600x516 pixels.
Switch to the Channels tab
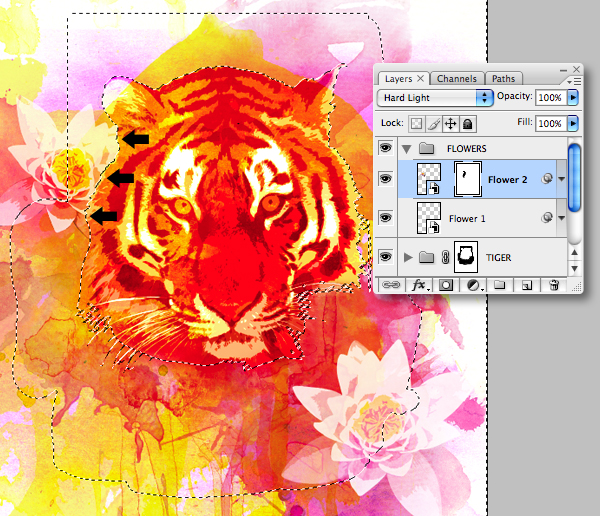pyautogui.click(x=457, y=78)
